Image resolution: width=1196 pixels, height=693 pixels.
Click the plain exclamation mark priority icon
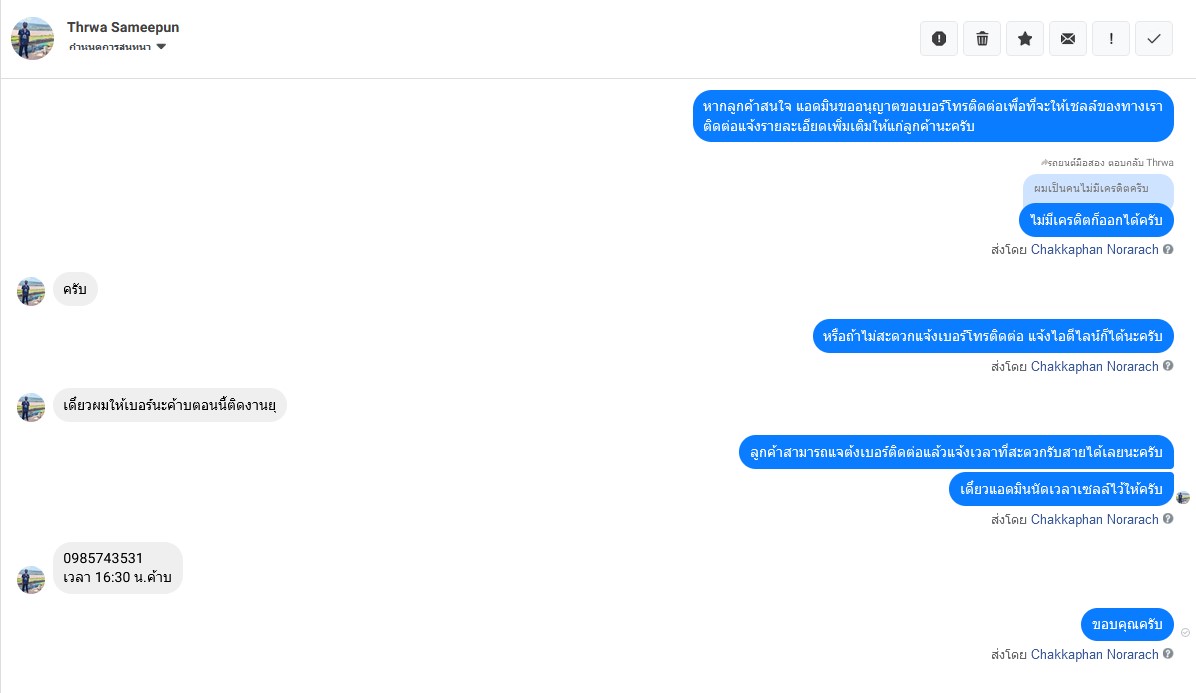(x=1111, y=39)
